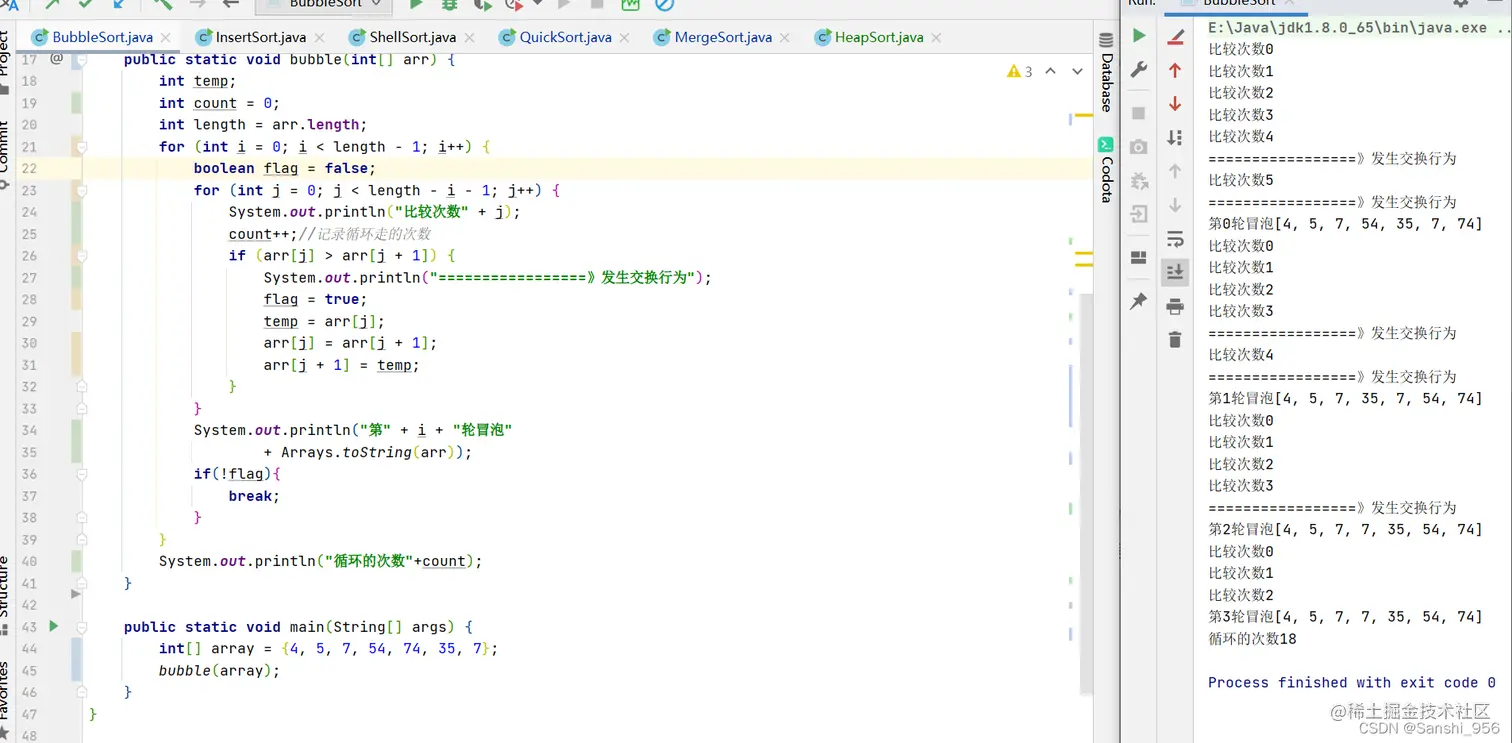
Task: Click the Restore Layout icon in the Run panel
Action: point(1138,258)
